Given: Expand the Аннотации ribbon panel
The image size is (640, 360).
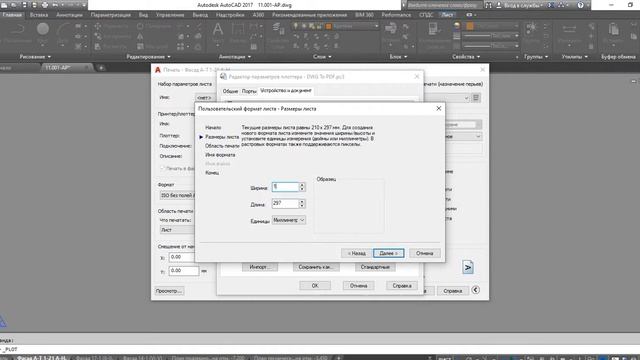Looking at the screenshot, I should pos(235,57).
